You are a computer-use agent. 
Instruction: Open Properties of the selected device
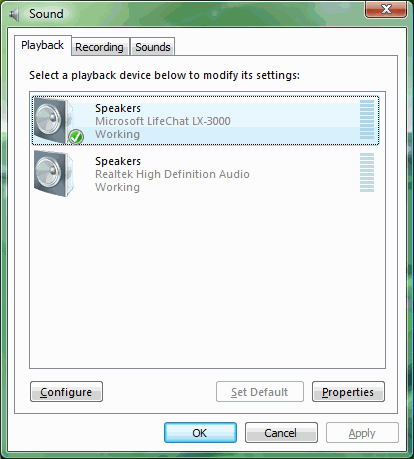point(348,392)
